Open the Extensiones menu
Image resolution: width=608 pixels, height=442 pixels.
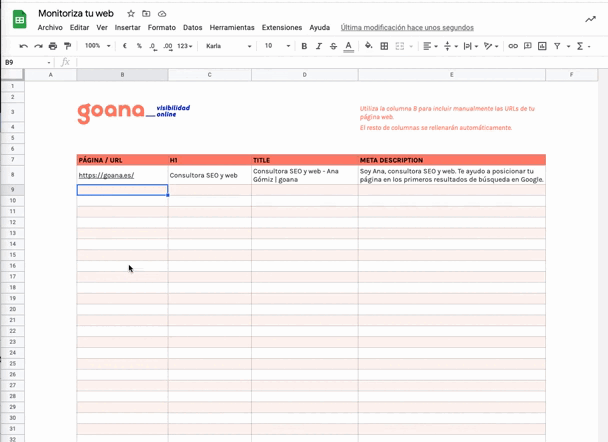[x=282, y=28]
